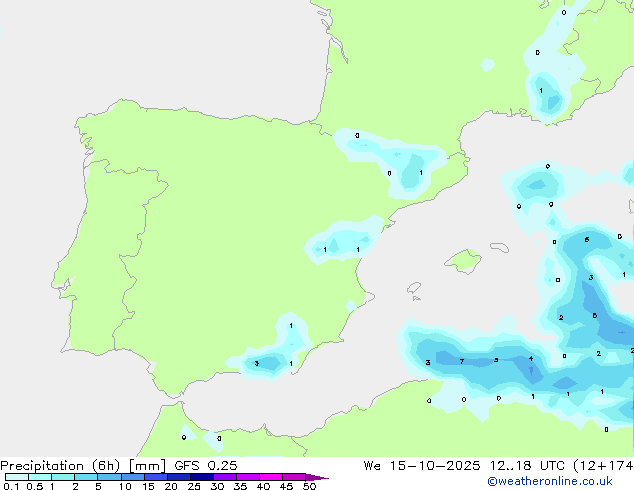The height and width of the screenshot is (490, 634).
Task: Click the 45–50 mm legend swatch
Action: pos(294,477)
